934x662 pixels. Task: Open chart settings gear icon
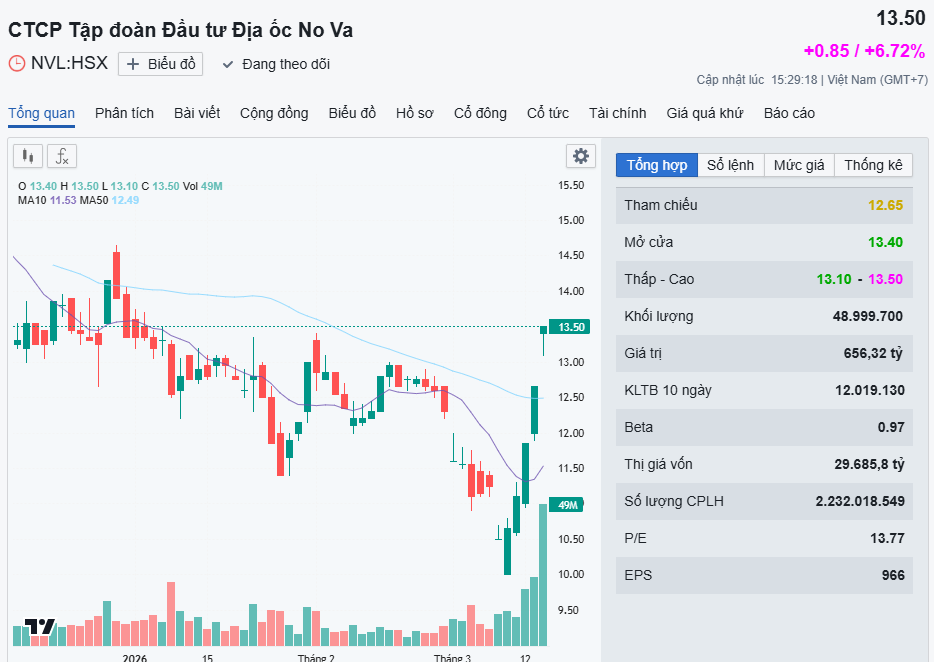[580, 156]
